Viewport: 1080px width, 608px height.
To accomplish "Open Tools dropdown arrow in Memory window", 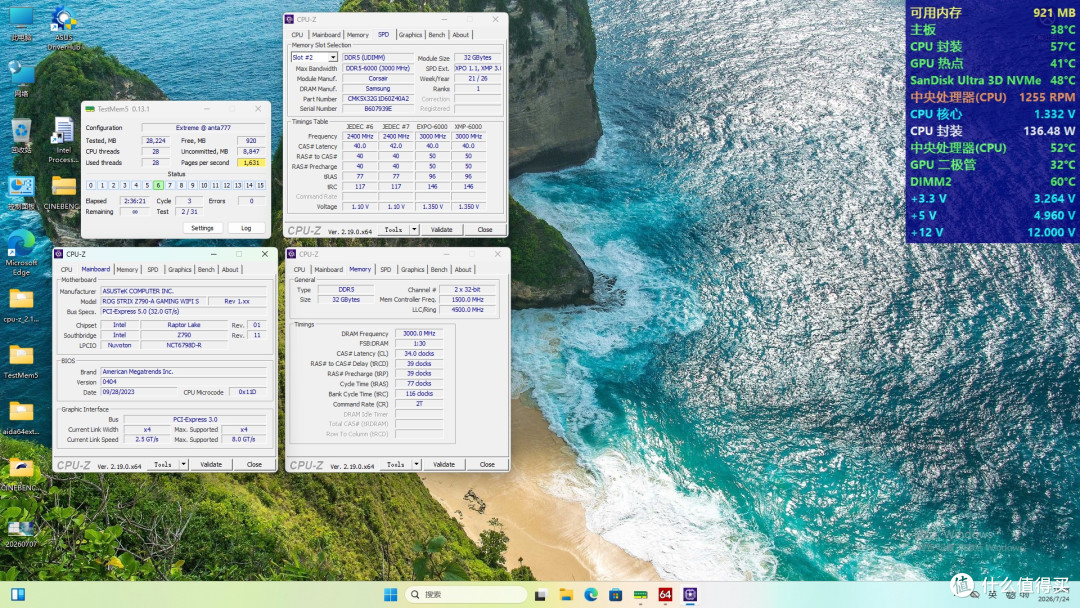I will [x=417, y=465].
